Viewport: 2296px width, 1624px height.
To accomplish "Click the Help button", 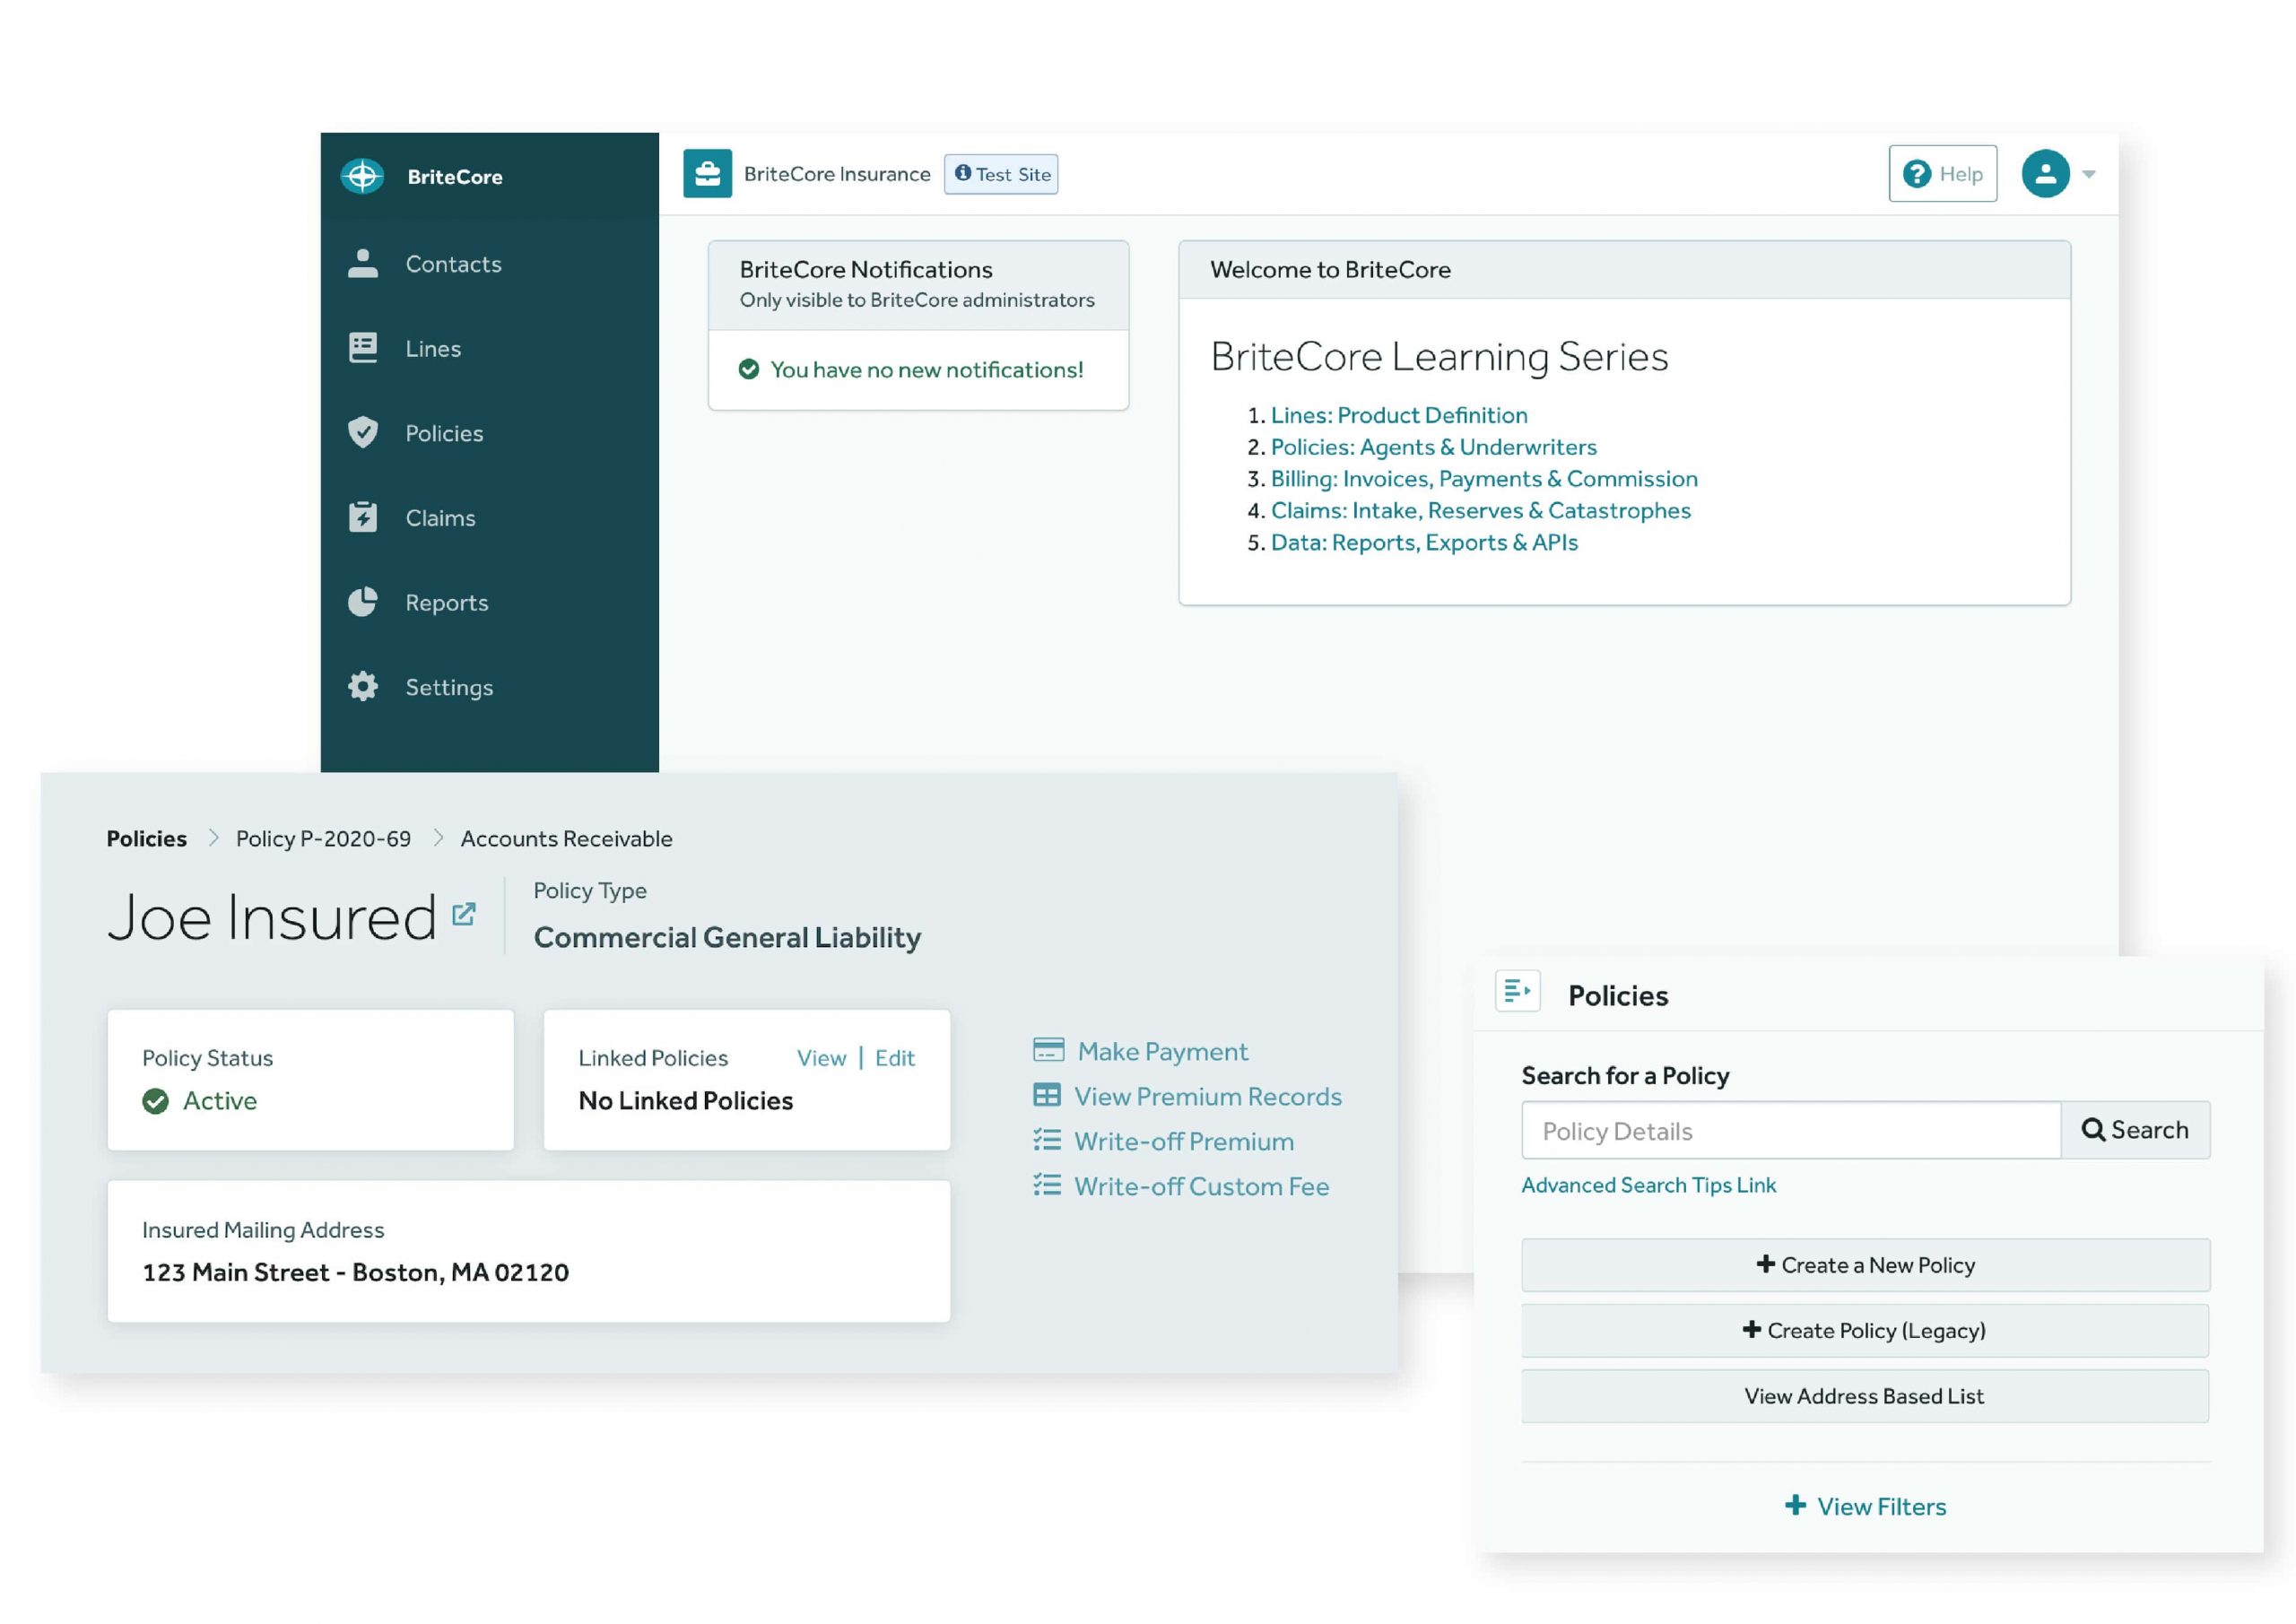I will 1942,174.
